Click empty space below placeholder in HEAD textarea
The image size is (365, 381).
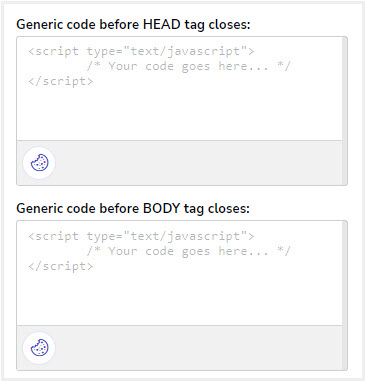[179, 115]
